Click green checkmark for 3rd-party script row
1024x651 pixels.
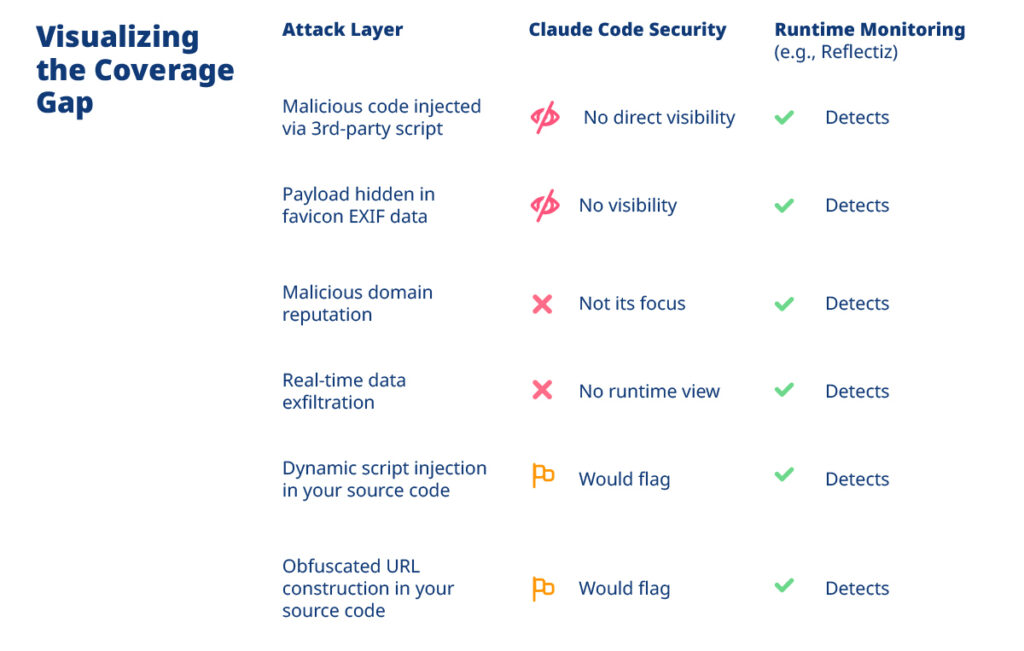pos(784,118)
